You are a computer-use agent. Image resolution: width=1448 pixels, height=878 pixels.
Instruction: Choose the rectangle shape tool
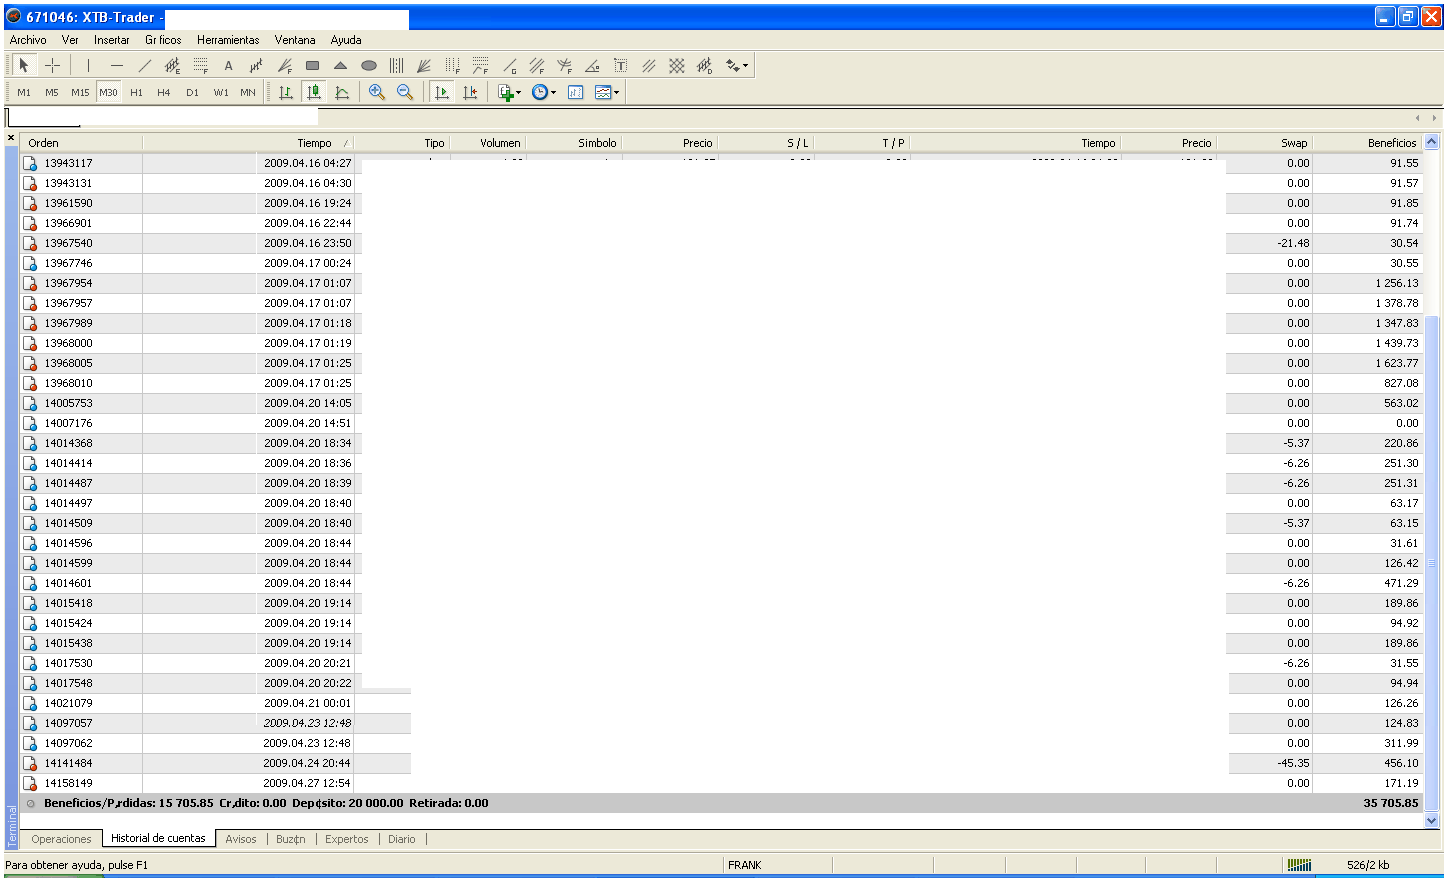coord(312,66)
